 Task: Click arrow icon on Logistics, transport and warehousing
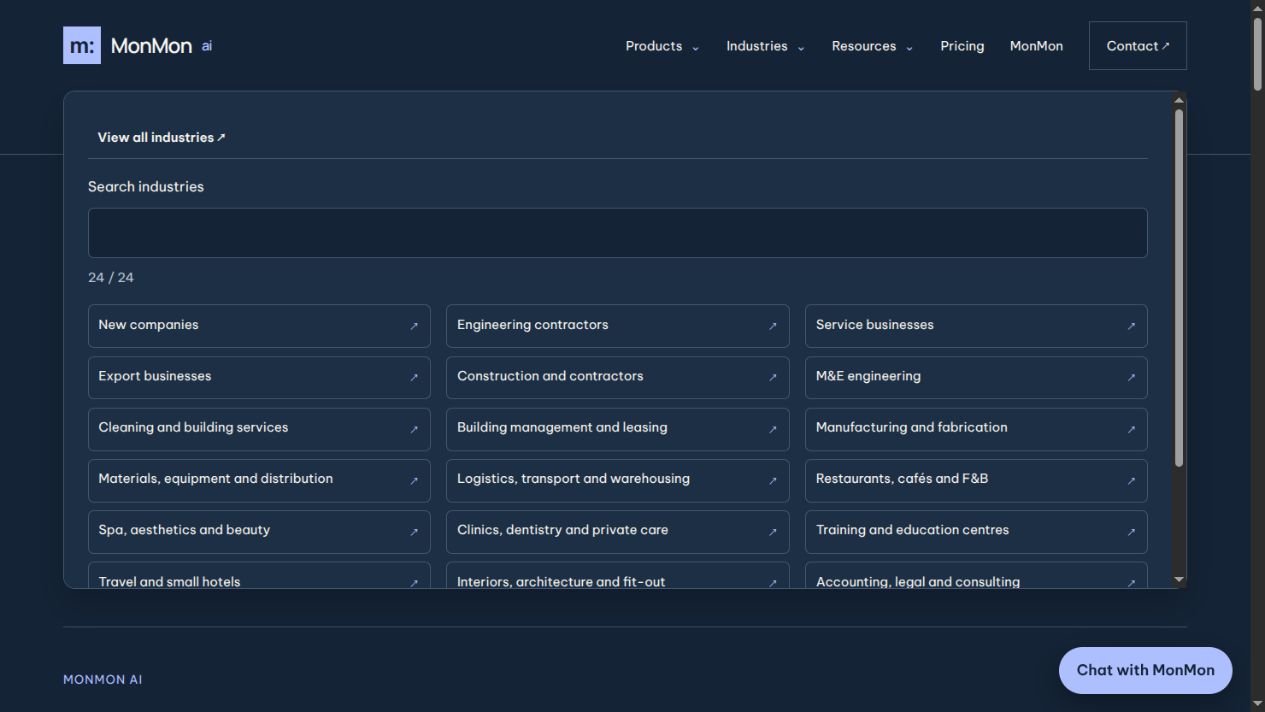point(772,480)
